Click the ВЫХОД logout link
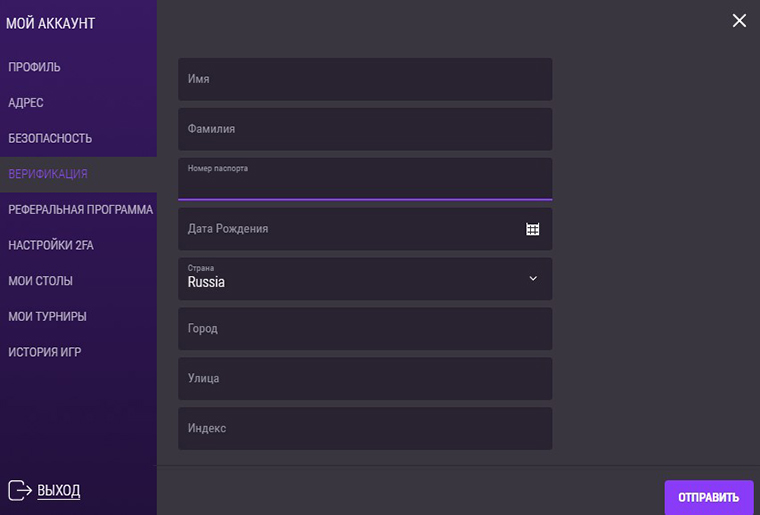Image resolution: width=760 pixels, height=515 pixels. (59, 490)
